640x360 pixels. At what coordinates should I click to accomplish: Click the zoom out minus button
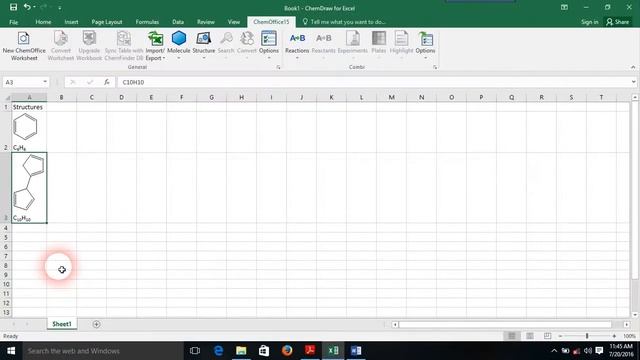[x=560, y=336]
